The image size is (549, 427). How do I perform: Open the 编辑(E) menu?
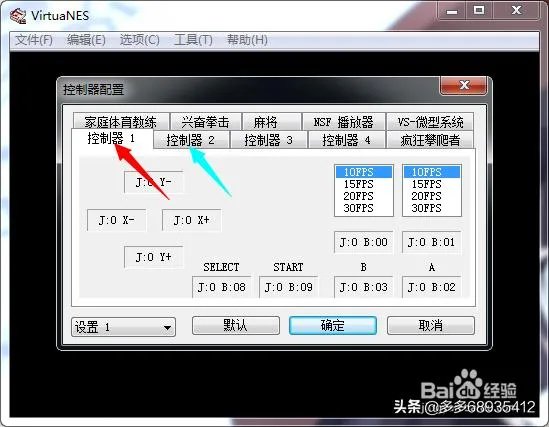point(86,40)
